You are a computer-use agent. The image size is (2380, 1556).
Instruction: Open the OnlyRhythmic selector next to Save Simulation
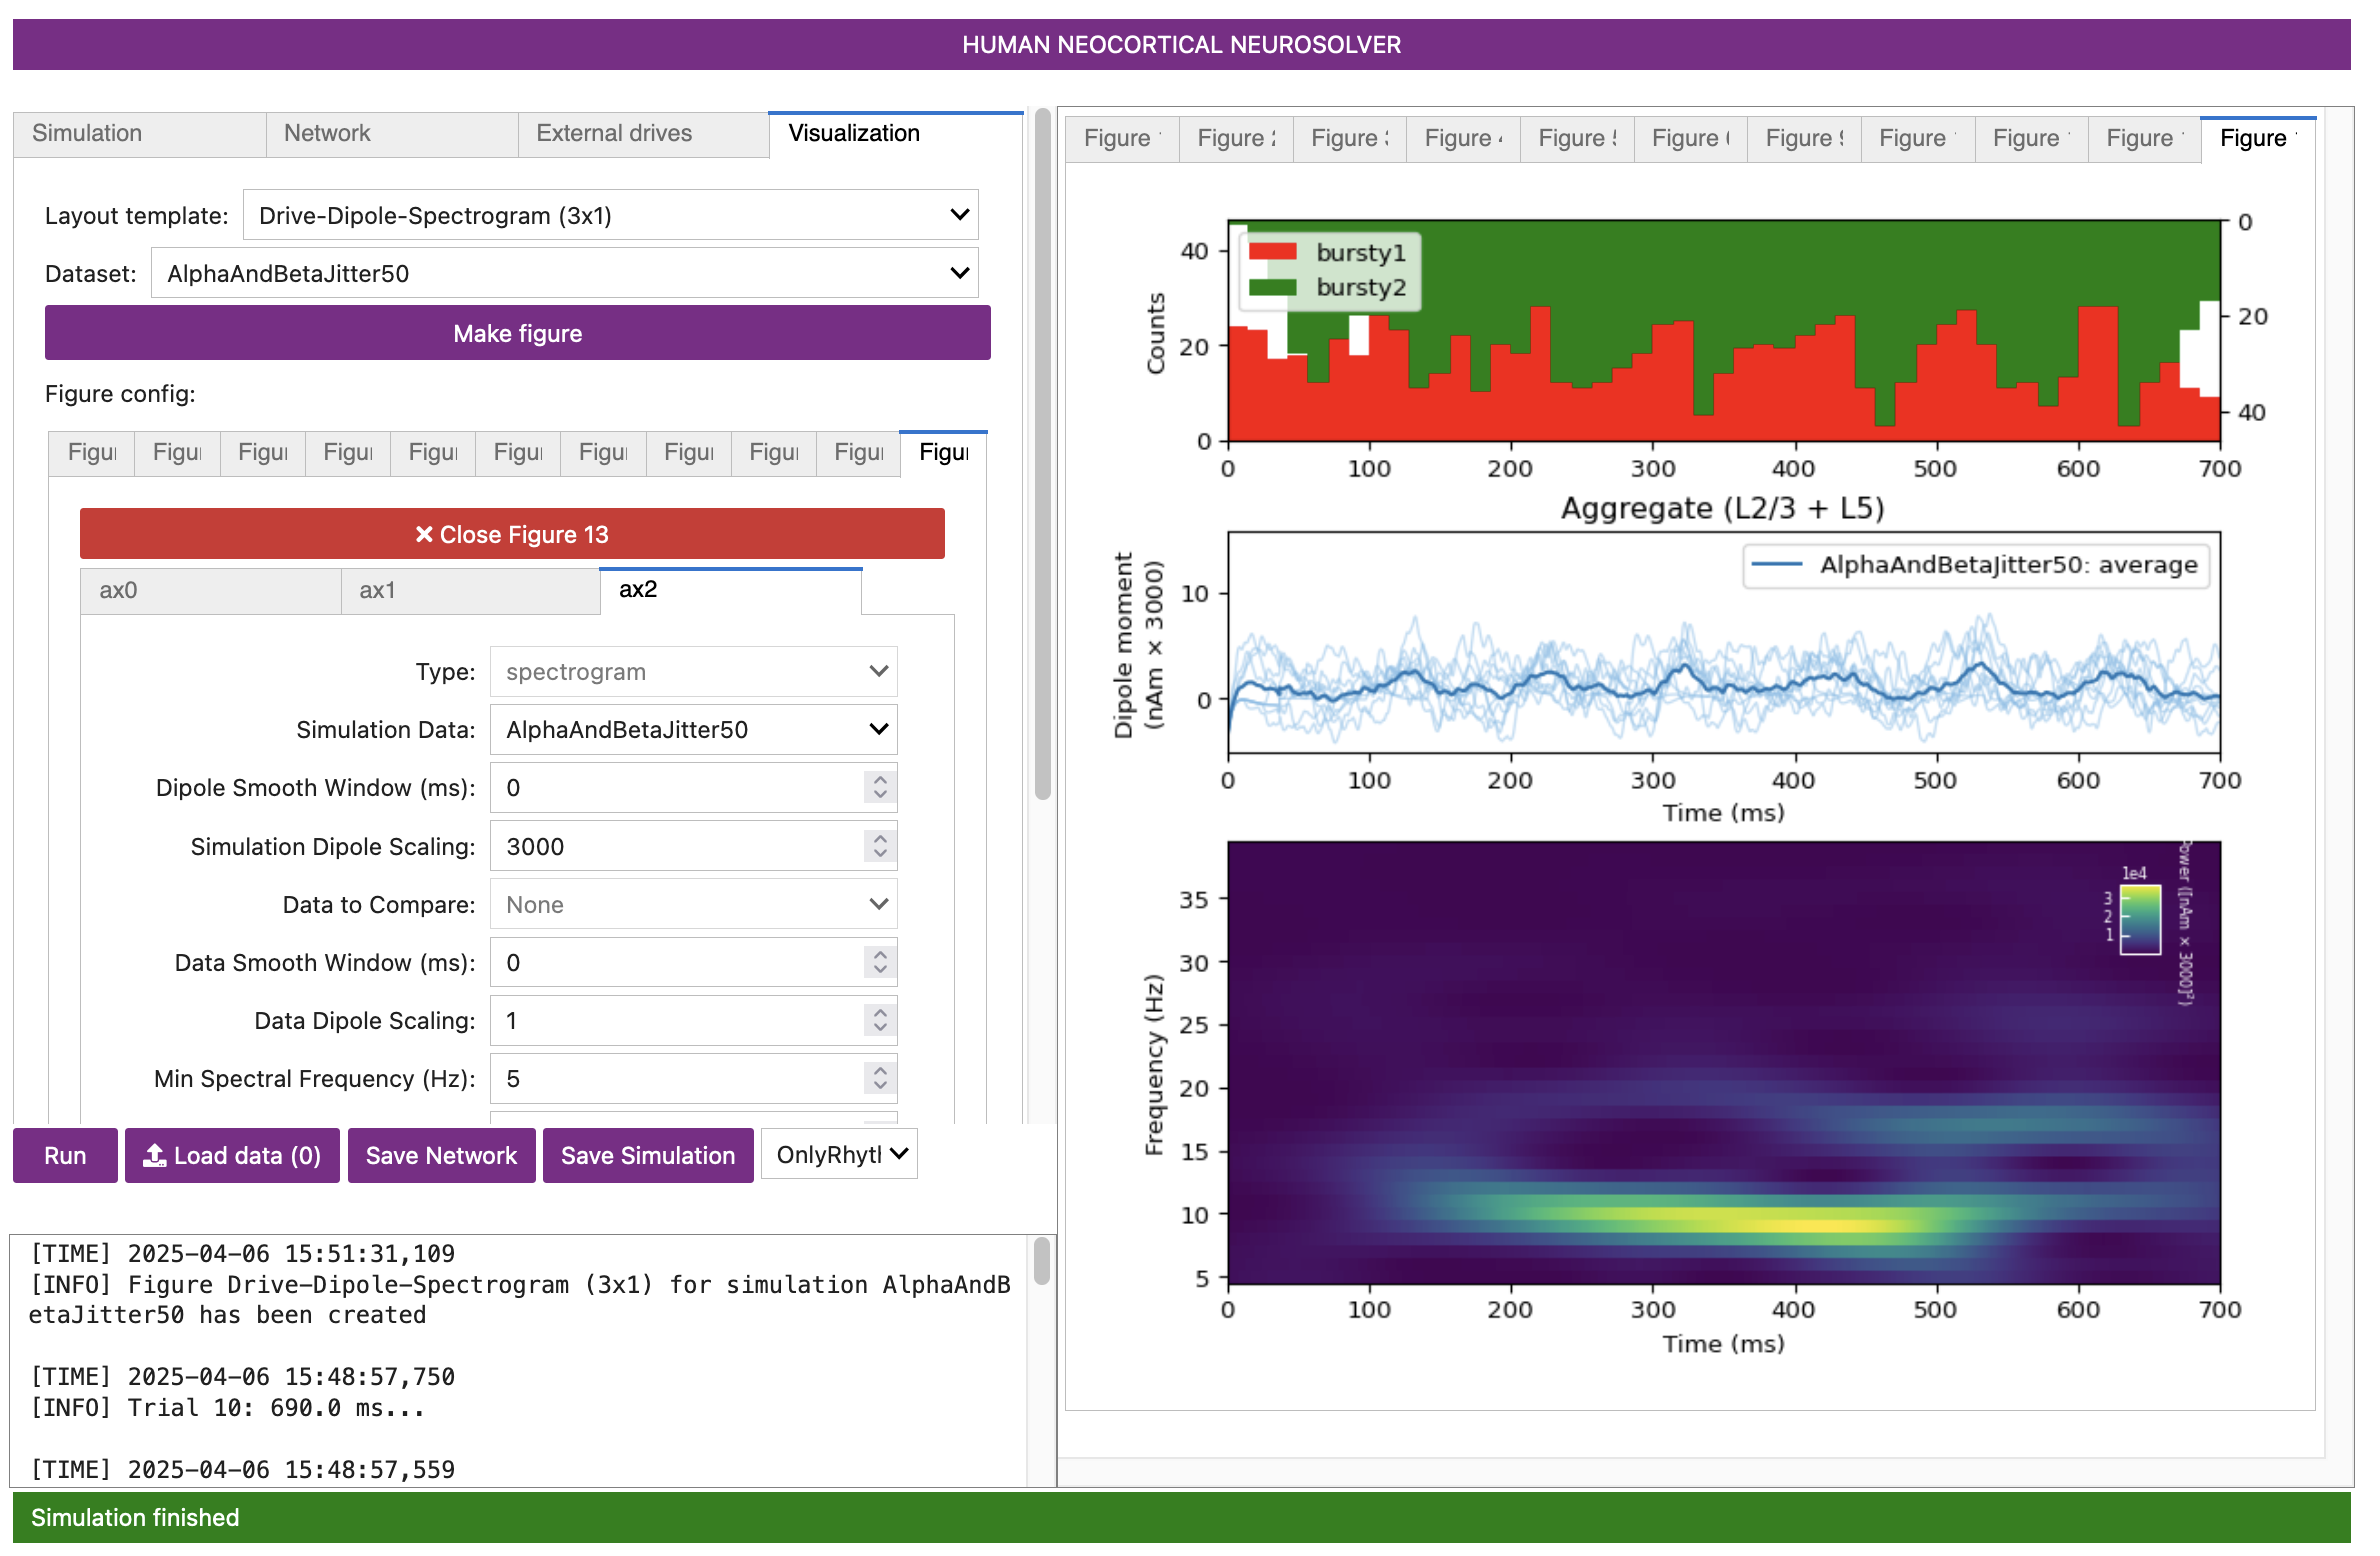coord(840,1155)
